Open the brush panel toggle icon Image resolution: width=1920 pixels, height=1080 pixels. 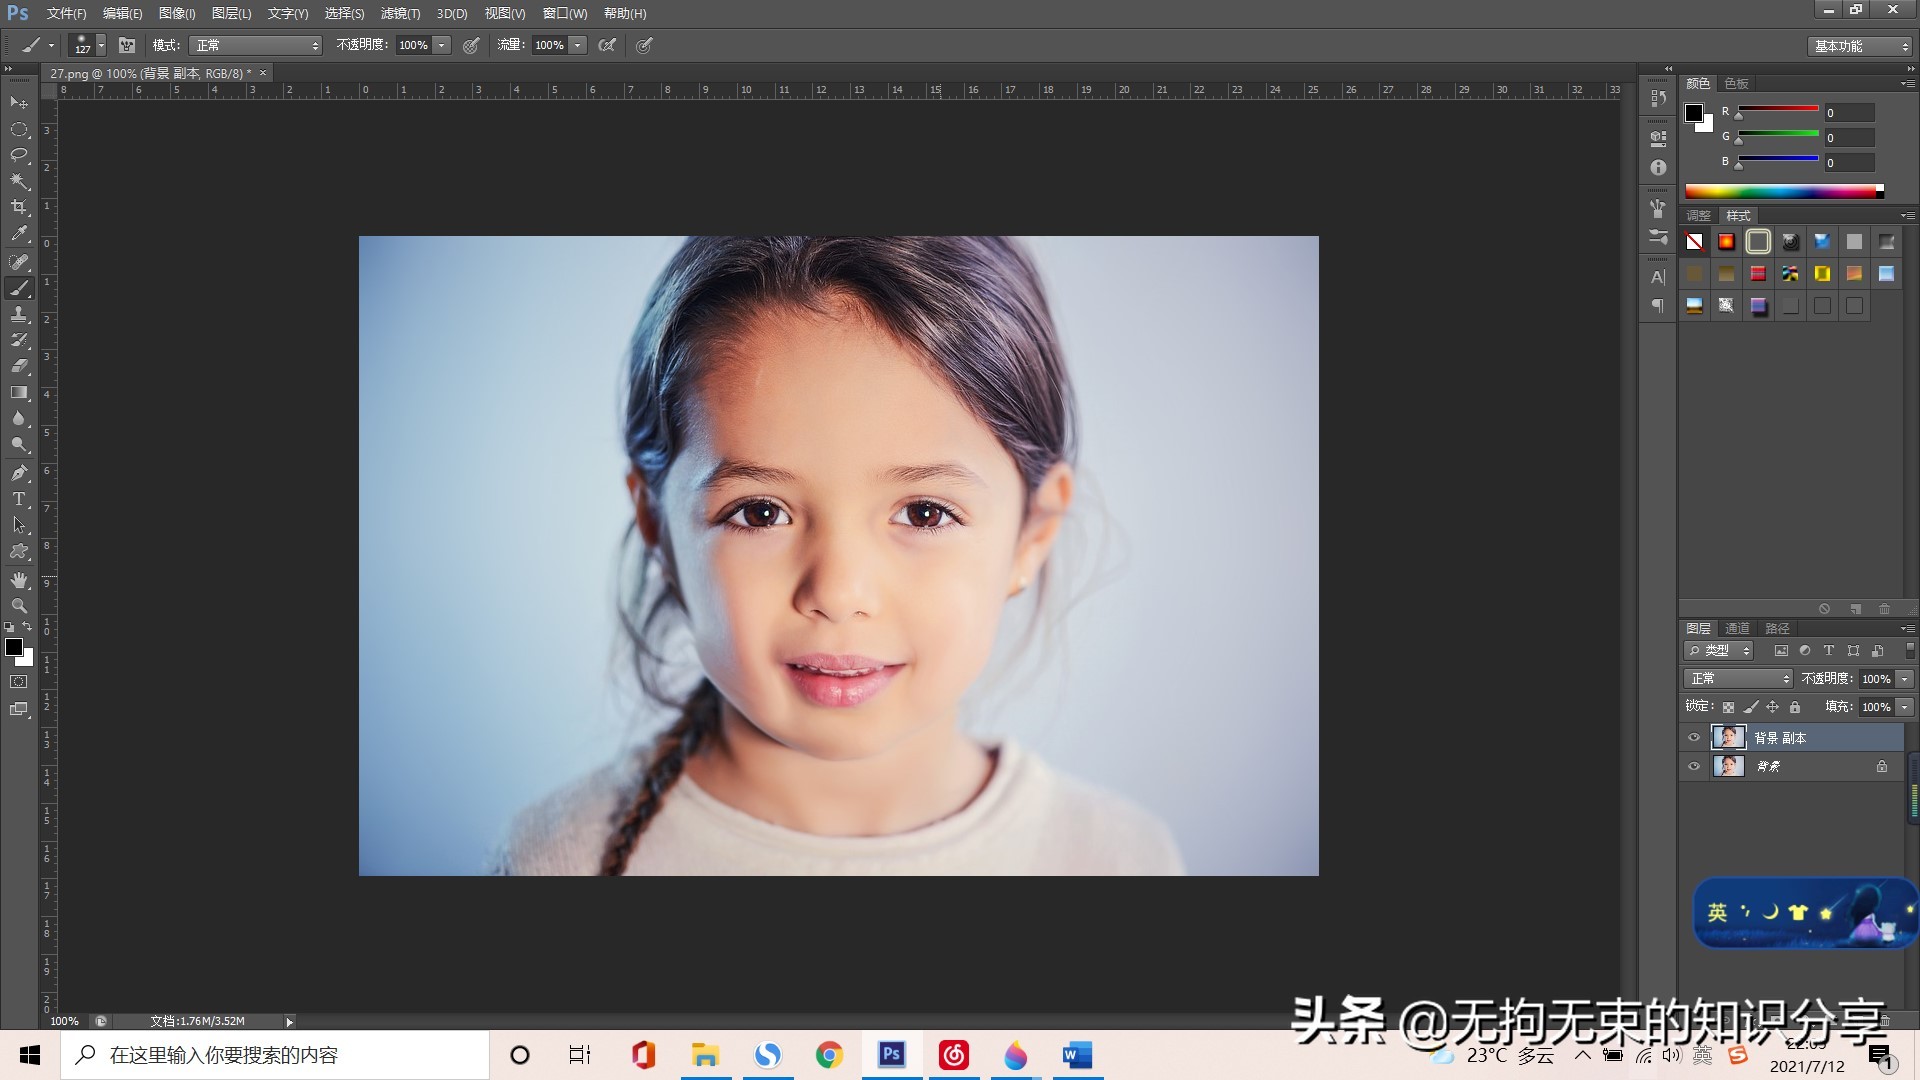(x=127, y=45)
